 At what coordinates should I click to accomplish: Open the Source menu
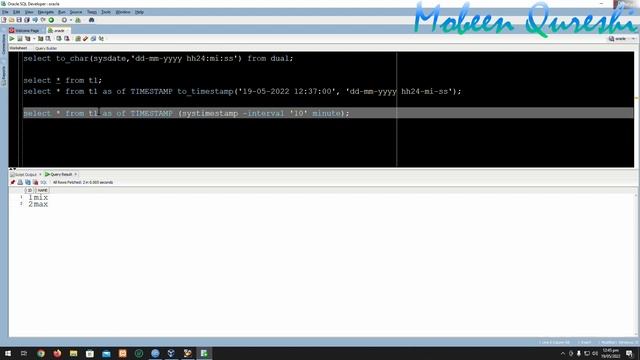pyautogui.click(x=76, y=12)
